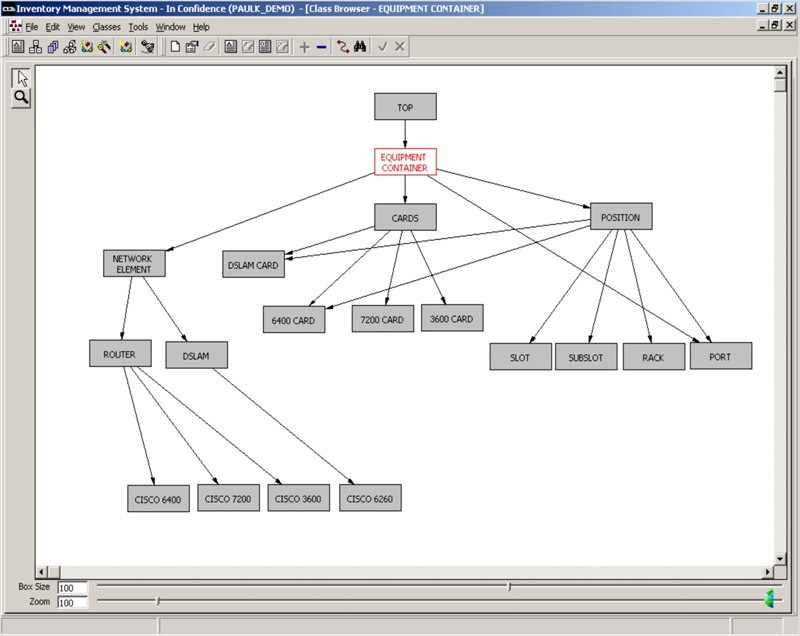Screen dimensions: 800x636
Task: Click the vertical scrollbar down arrow
Action: coord(780,558)
